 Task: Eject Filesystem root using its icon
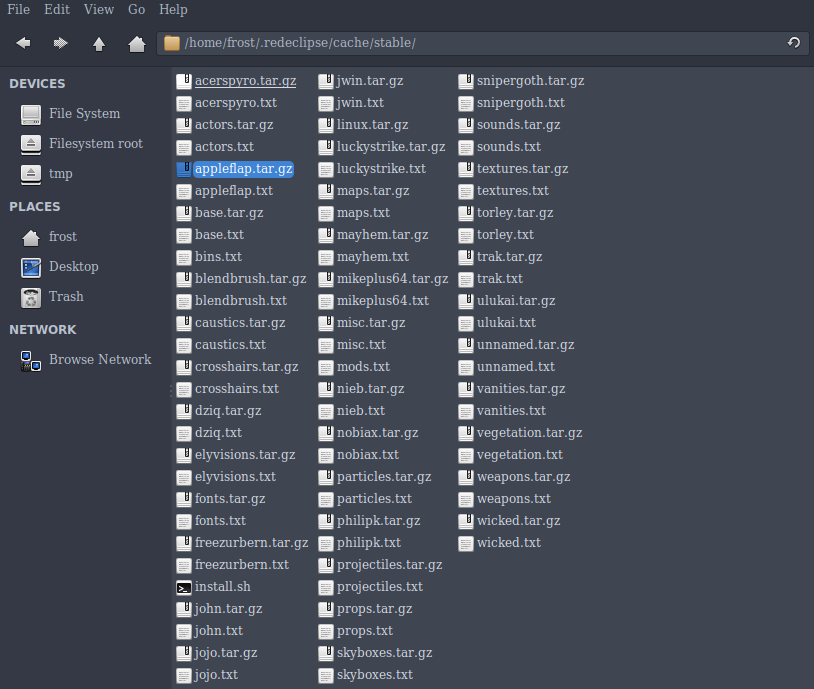click(x=31, y=144)
